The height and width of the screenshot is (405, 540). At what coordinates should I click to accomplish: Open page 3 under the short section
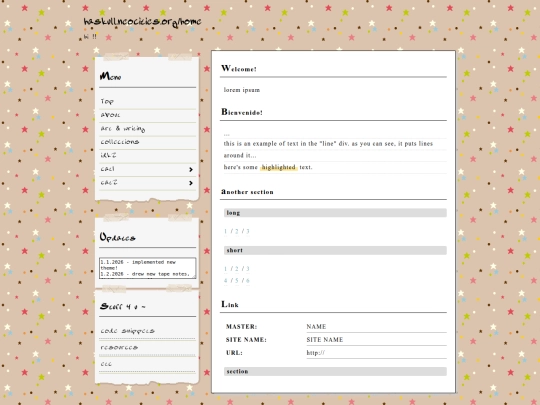[248, 269]
